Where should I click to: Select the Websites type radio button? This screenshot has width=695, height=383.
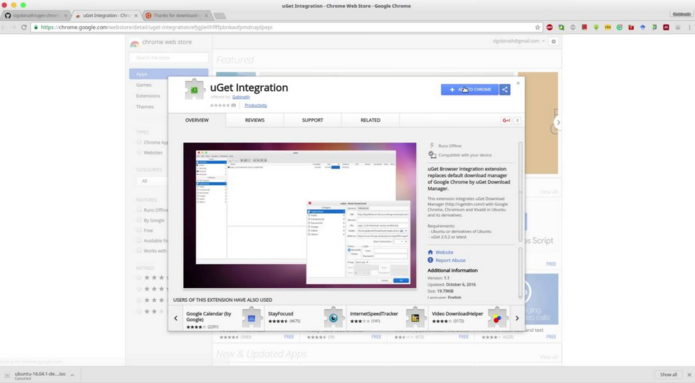[139, 152]
